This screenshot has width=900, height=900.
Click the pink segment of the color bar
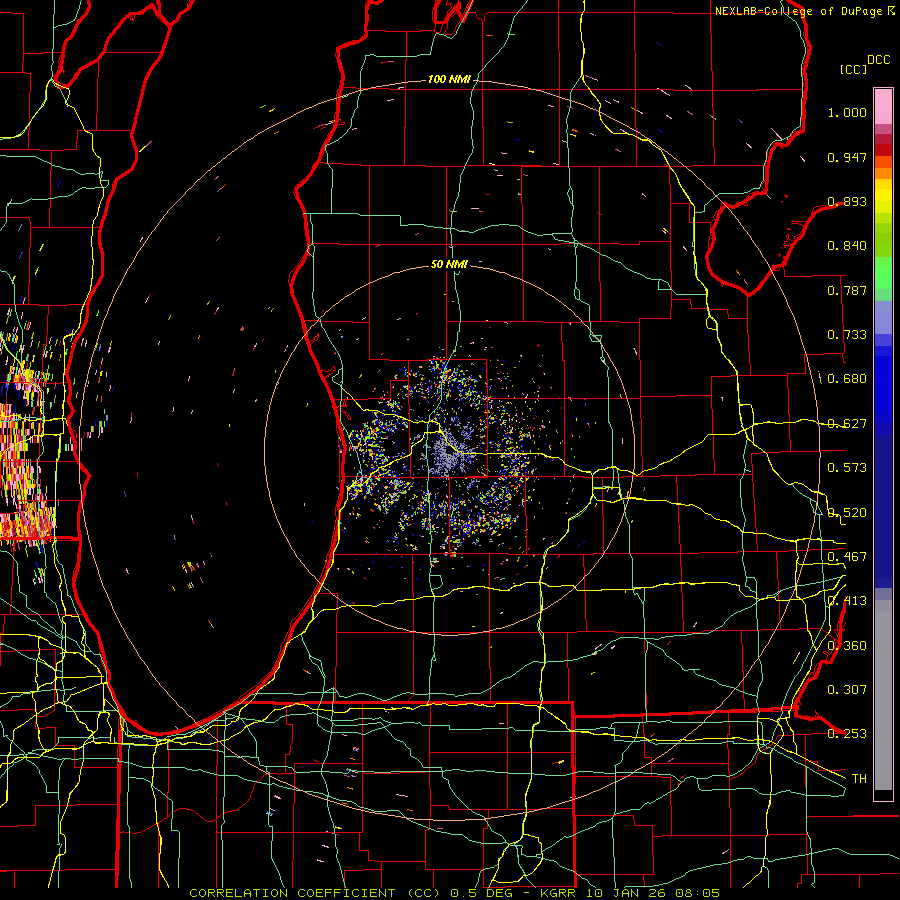pos(883,107)
